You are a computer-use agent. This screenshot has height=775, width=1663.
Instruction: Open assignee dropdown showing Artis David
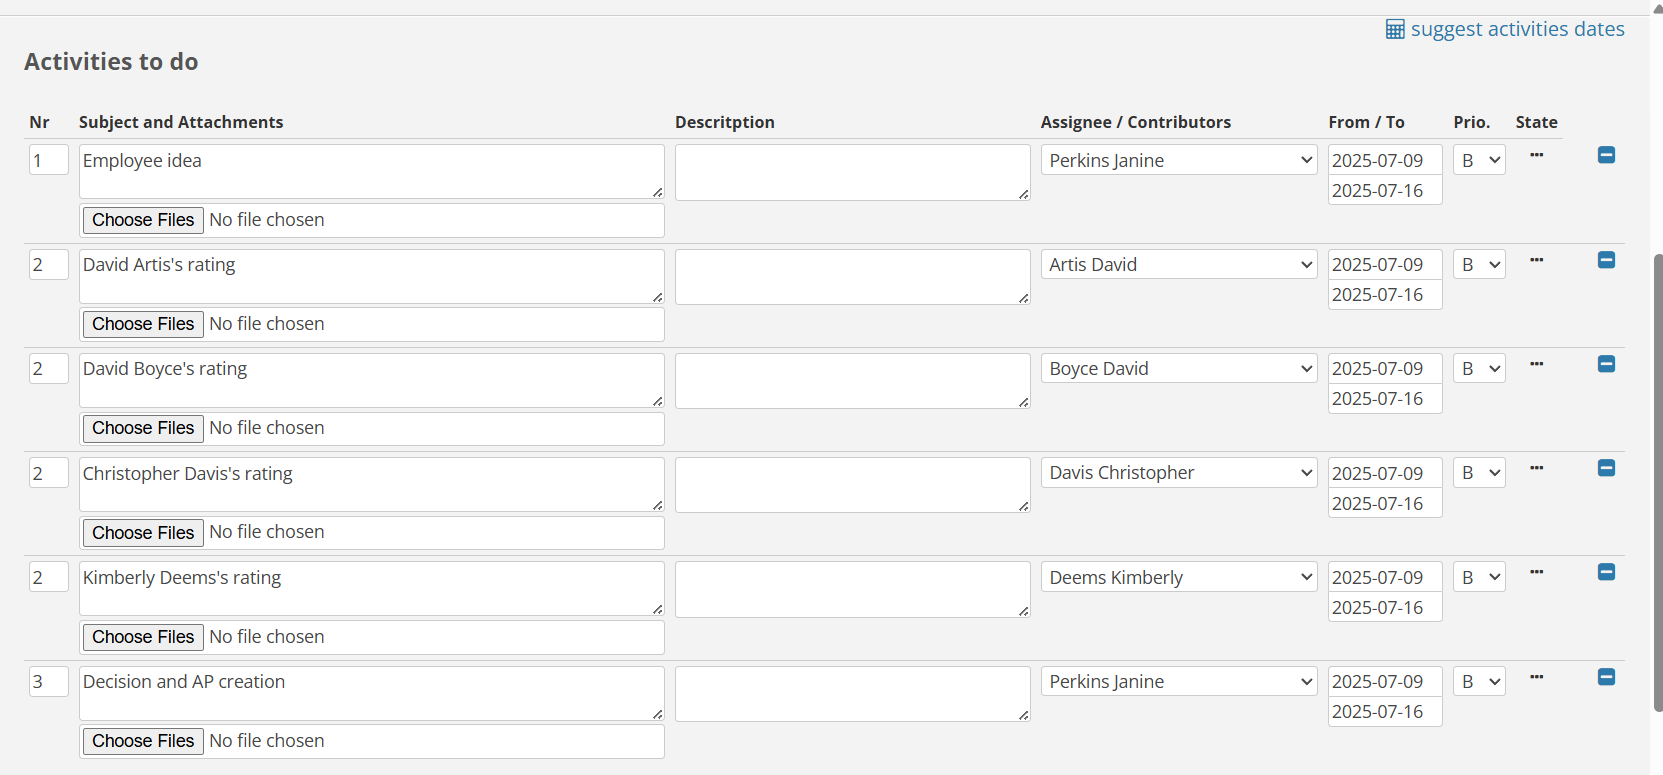pos(1178,265)
